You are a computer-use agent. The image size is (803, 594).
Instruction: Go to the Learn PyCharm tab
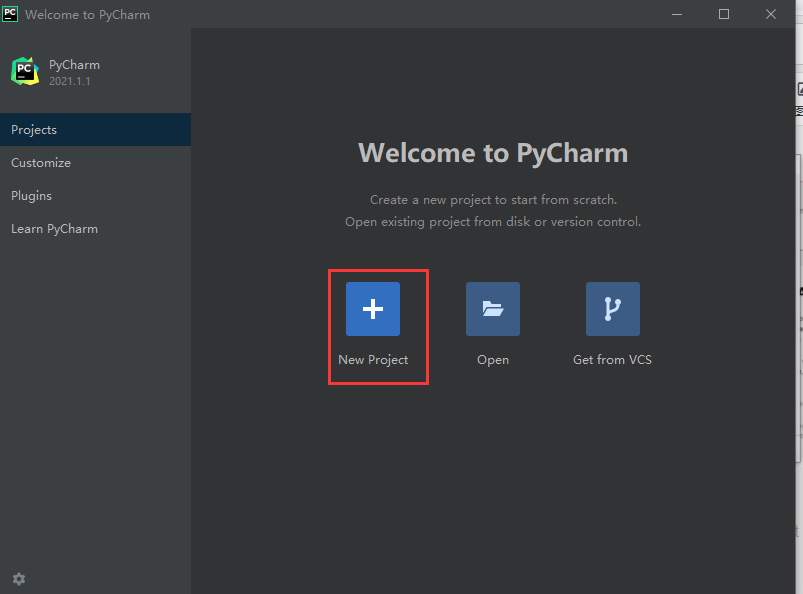[x=95, y=229]
